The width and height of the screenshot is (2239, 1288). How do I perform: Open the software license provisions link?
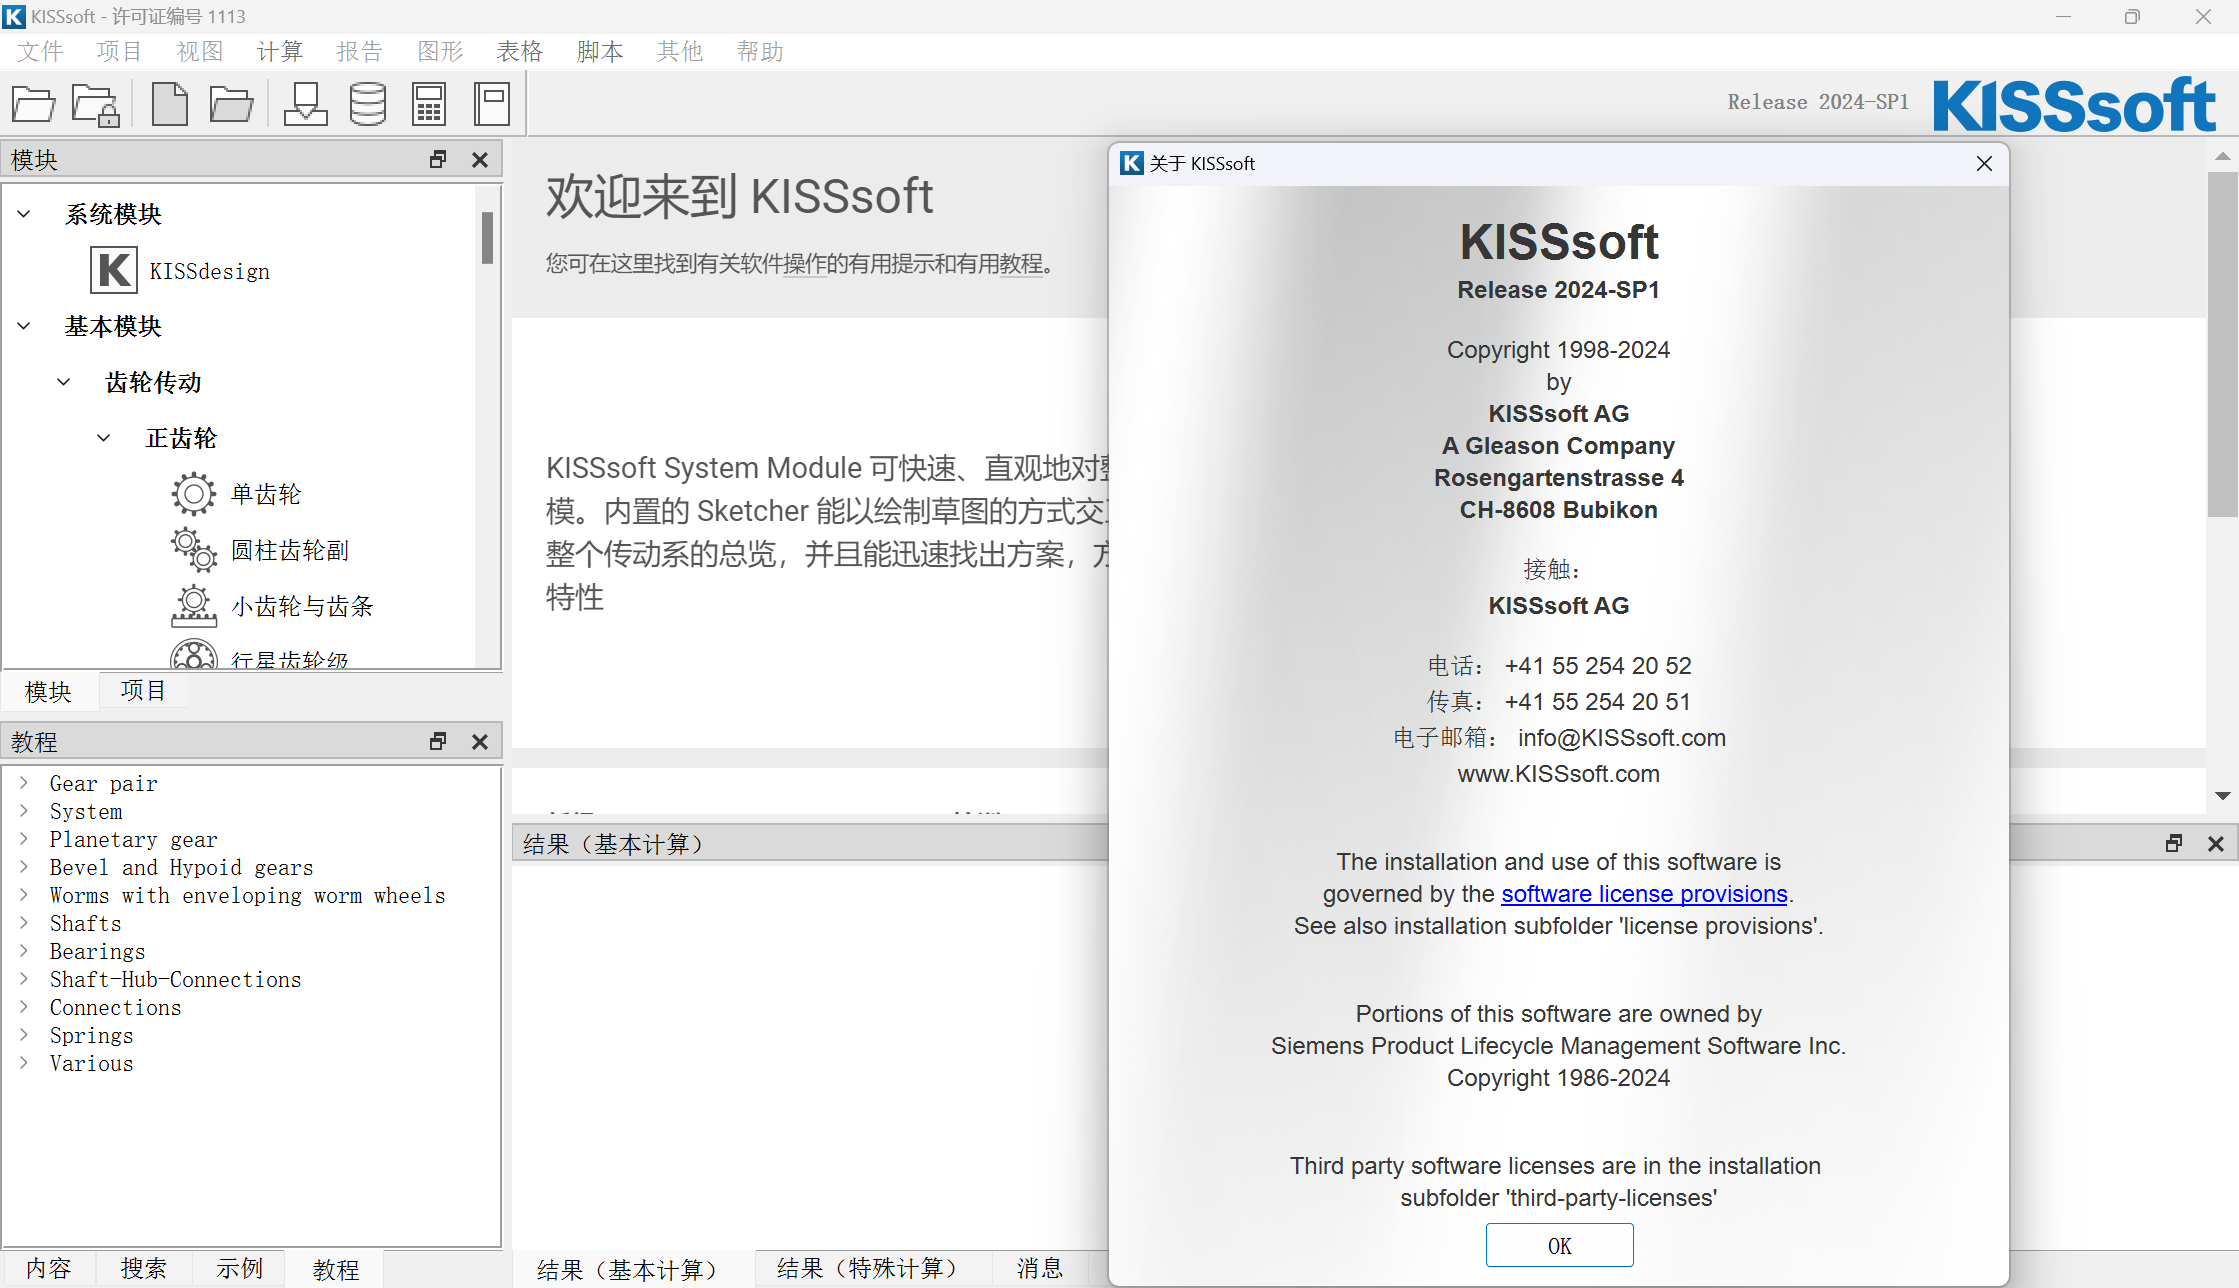point(1644,893)
